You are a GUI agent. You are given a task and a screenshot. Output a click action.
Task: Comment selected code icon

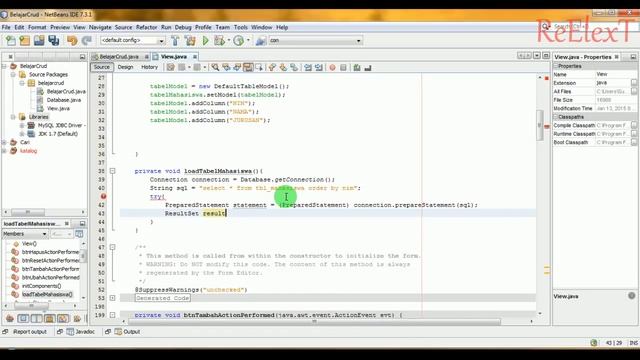click(x=357, y=67)
